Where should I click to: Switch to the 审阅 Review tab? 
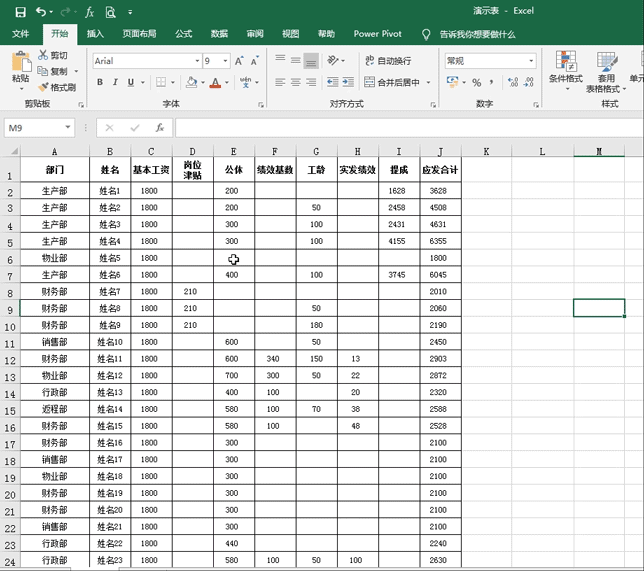(255, 34)
